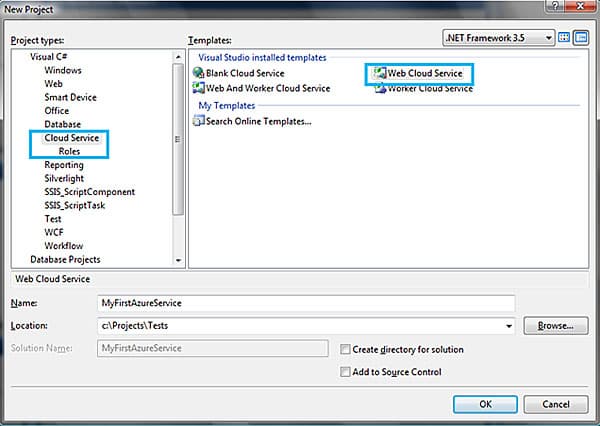Viewport: 600px width, 426px height.
Task: Select SSIS_ScriptTask project type
Action: 75,205
